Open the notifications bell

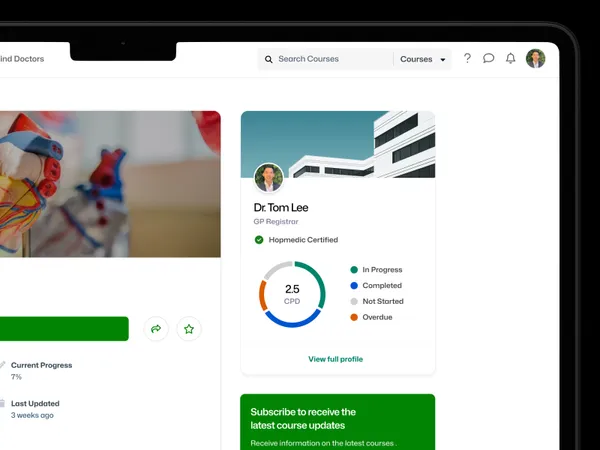click(511, 59)
